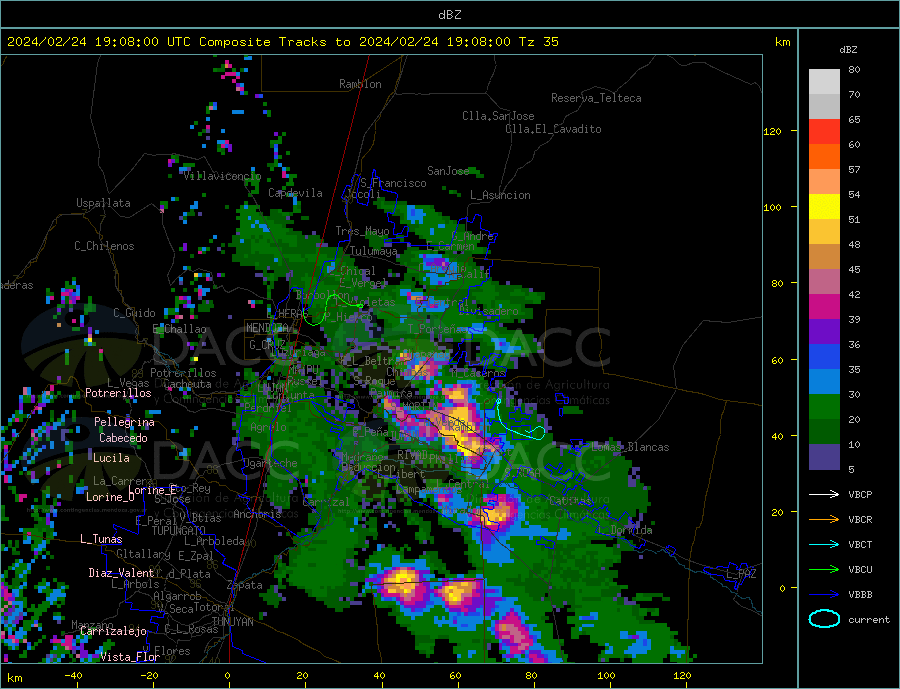This screenshot has height=689, width=900.
Task: Click the 'Tz 35' text in header
Action: pos(538,42)
